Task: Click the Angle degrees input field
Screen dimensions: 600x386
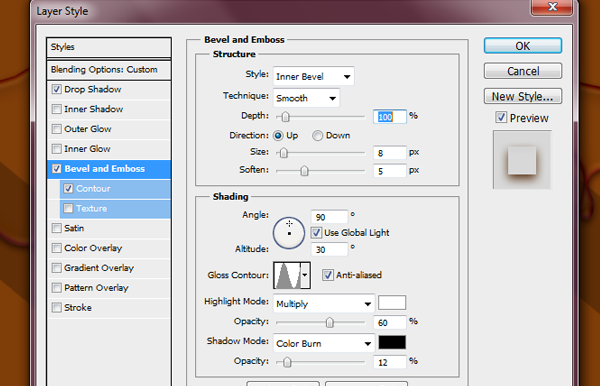Action: (329, 217)
